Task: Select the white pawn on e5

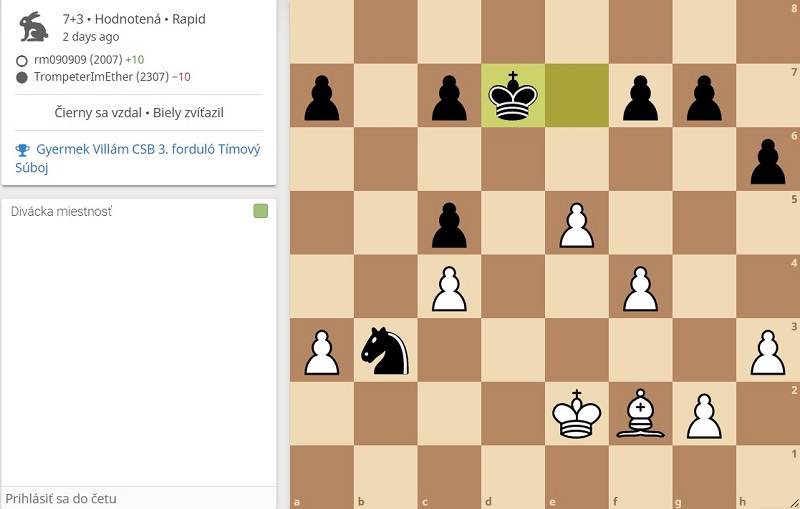Action: [x=577, y=225]
